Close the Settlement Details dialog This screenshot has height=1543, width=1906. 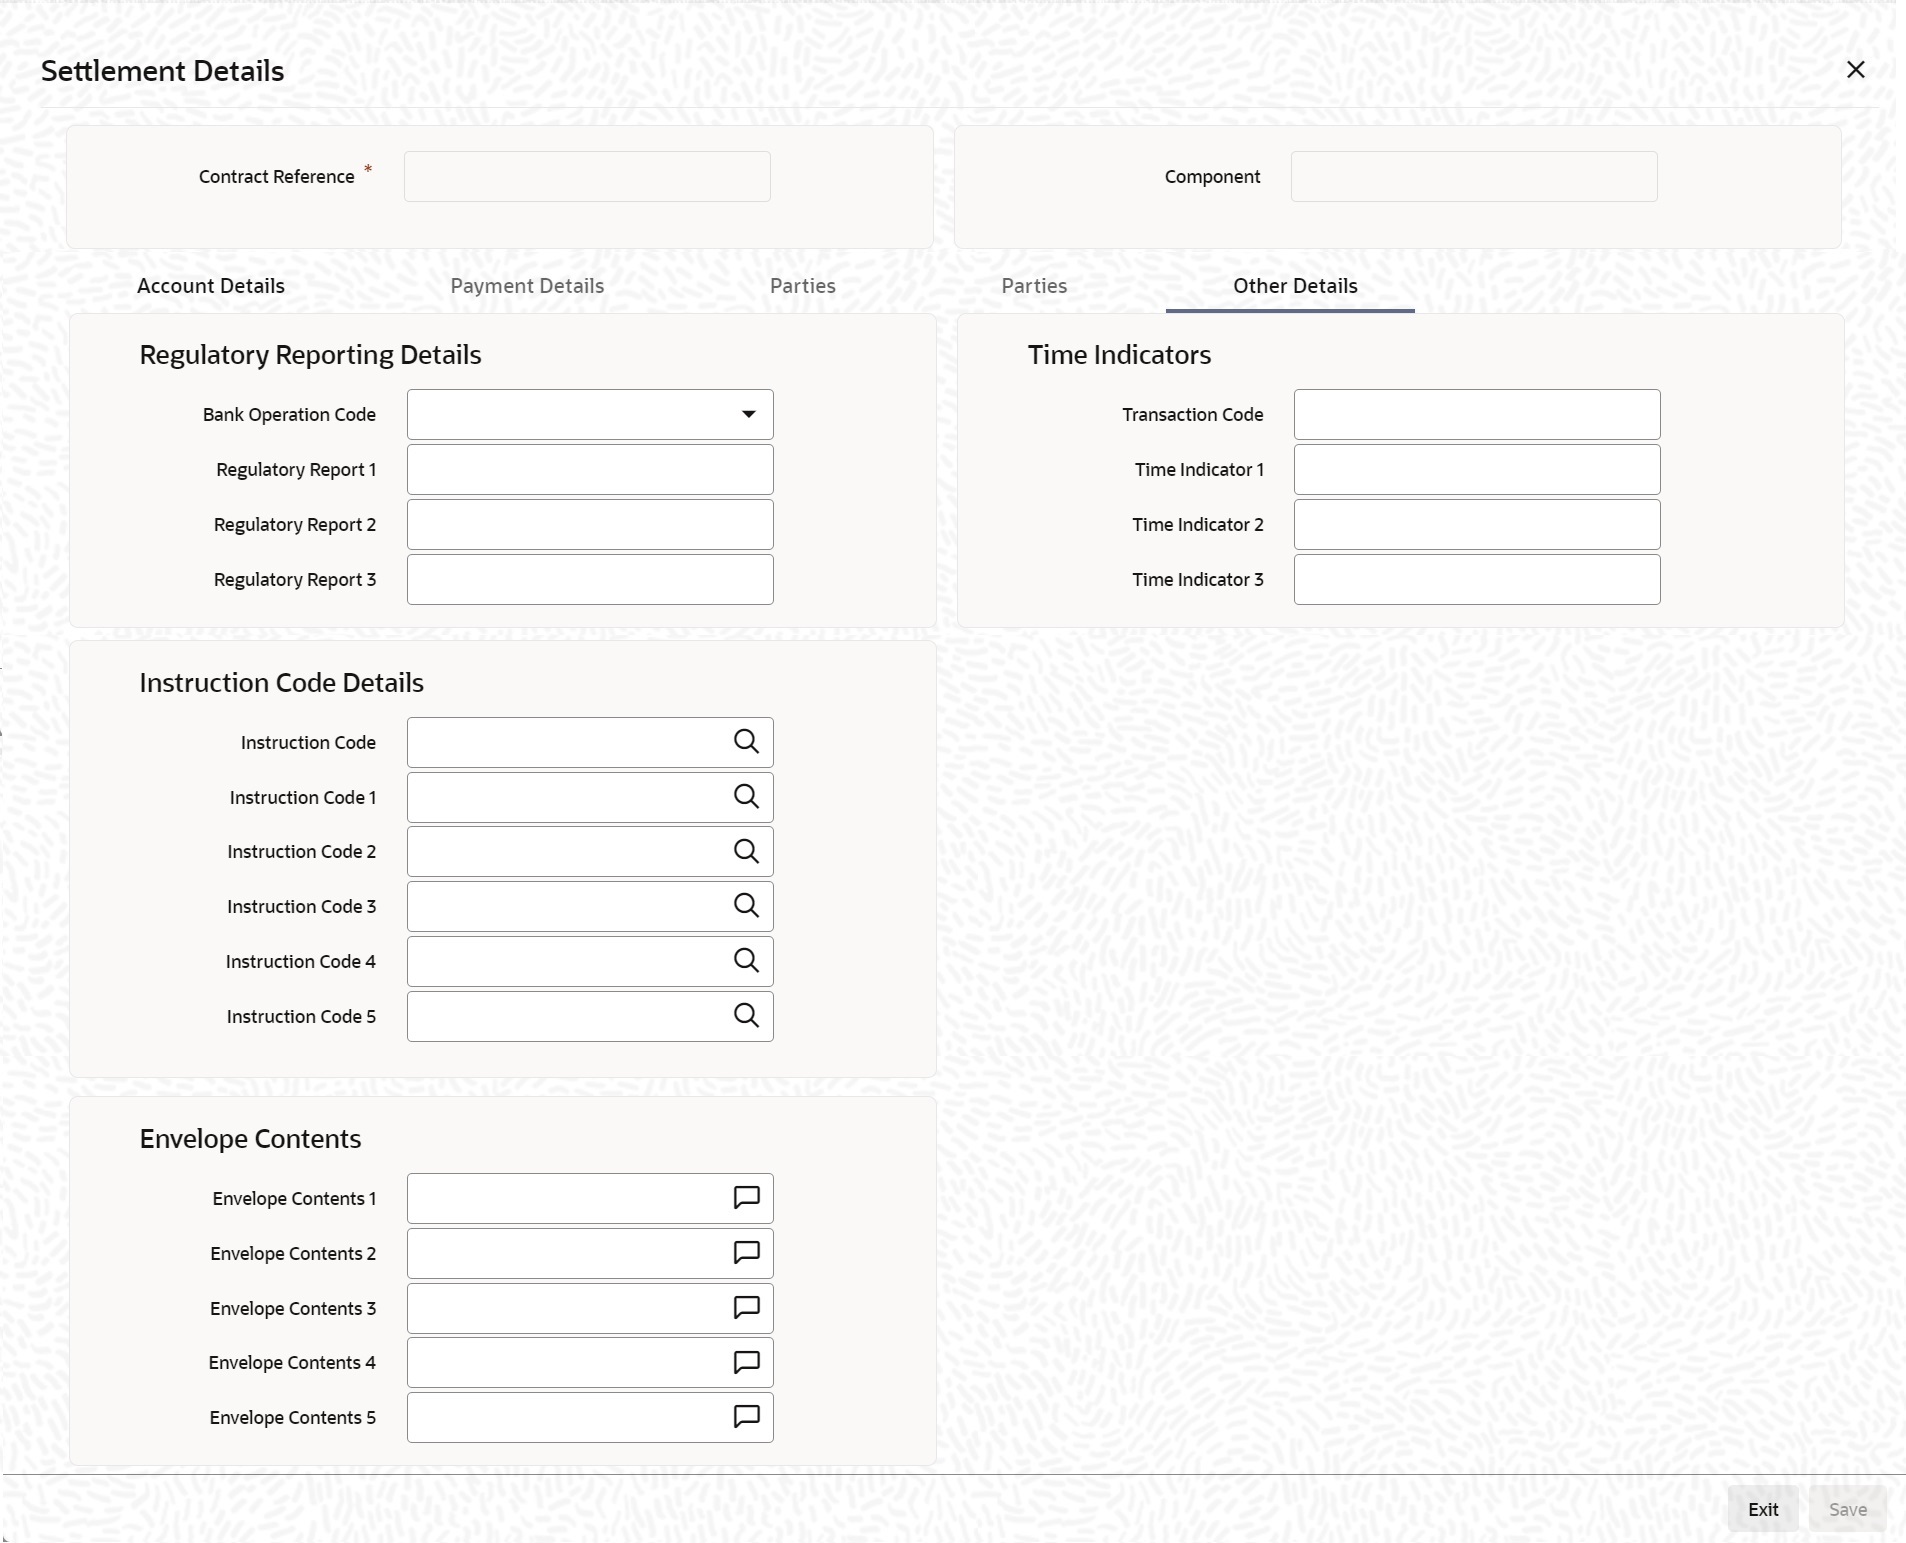pyautogui.click(x=1855, y=70)
